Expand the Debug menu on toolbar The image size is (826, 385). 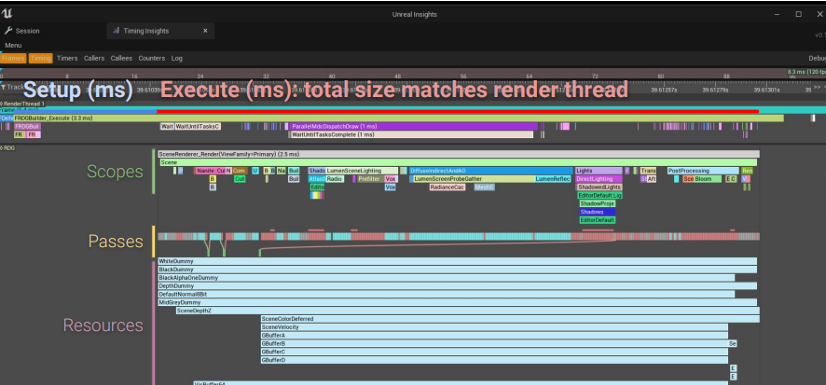click(817, 58)
